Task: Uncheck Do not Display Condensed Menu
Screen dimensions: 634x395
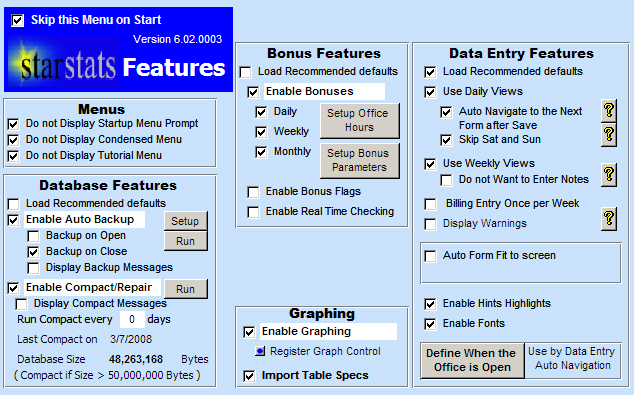Action: coord(13,140)
